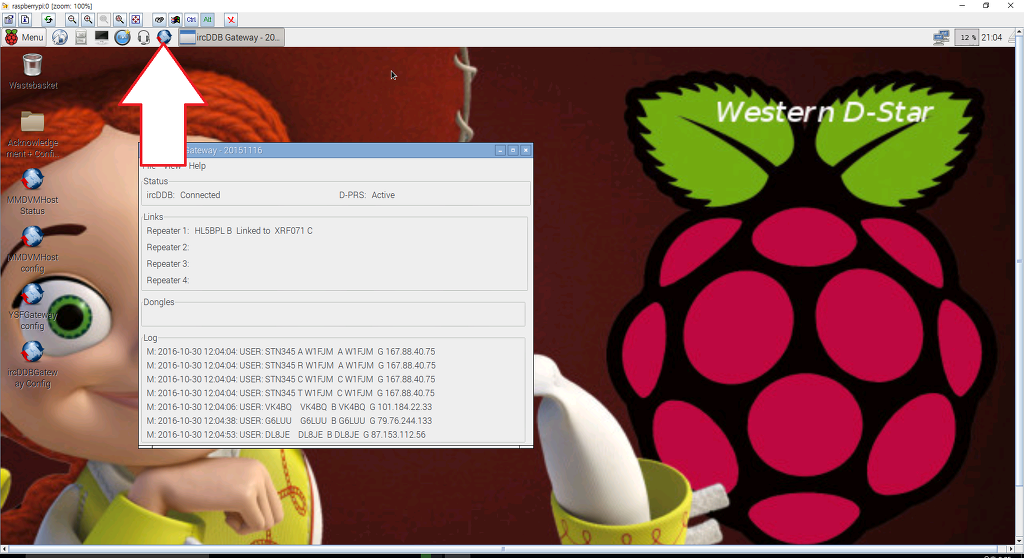Select log line STN345 R W1FJM

point(291,365)
